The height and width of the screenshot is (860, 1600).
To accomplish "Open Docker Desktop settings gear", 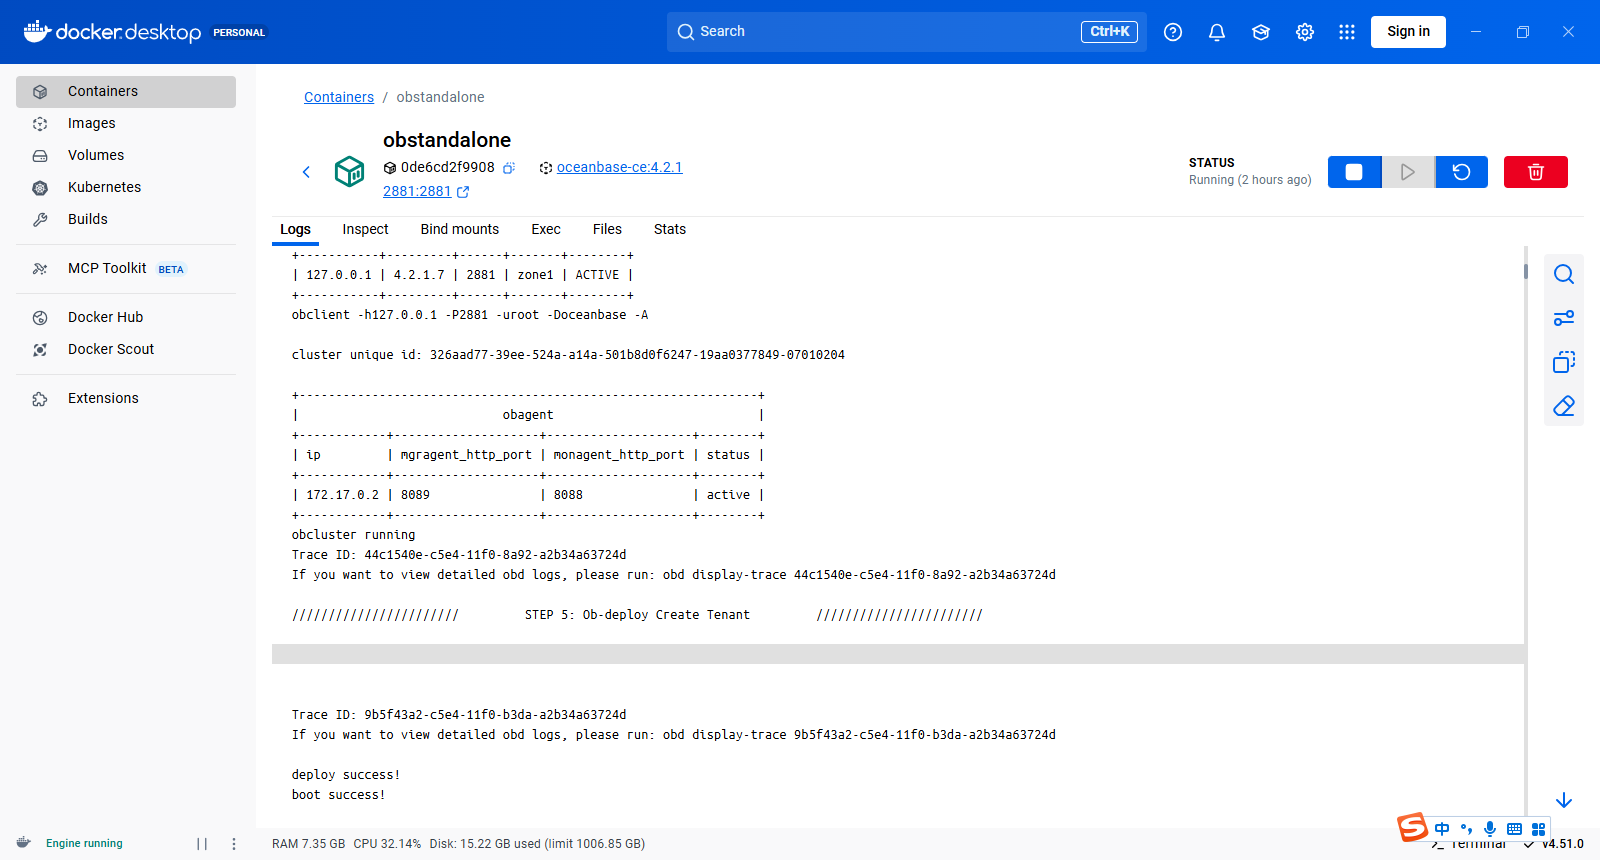I will [x=1305, y=32].
